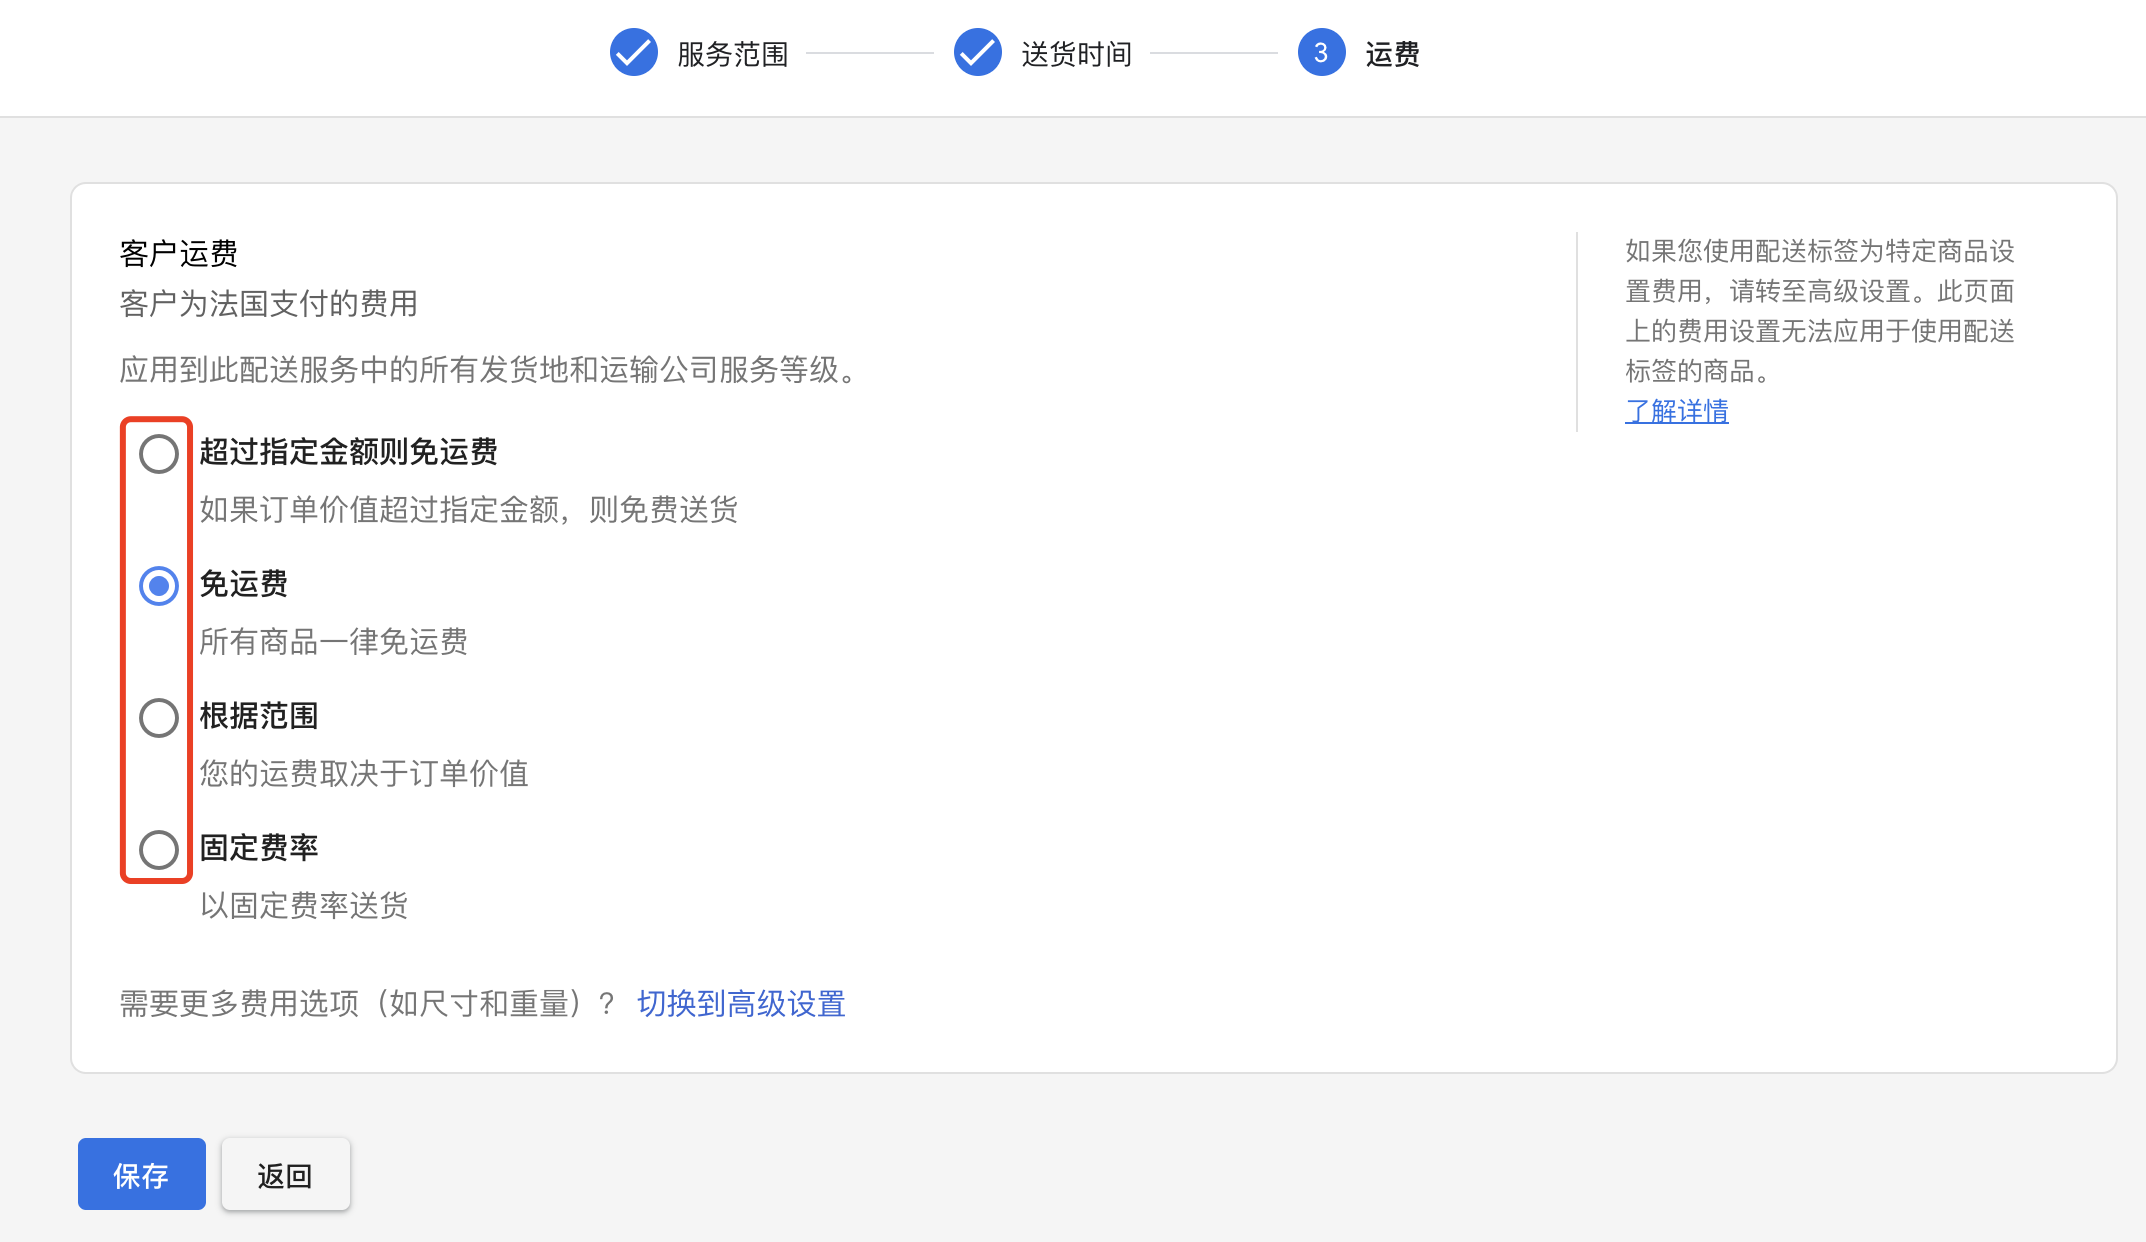
Task: Click the 客户运费 section heading
Action: (177, 253)
